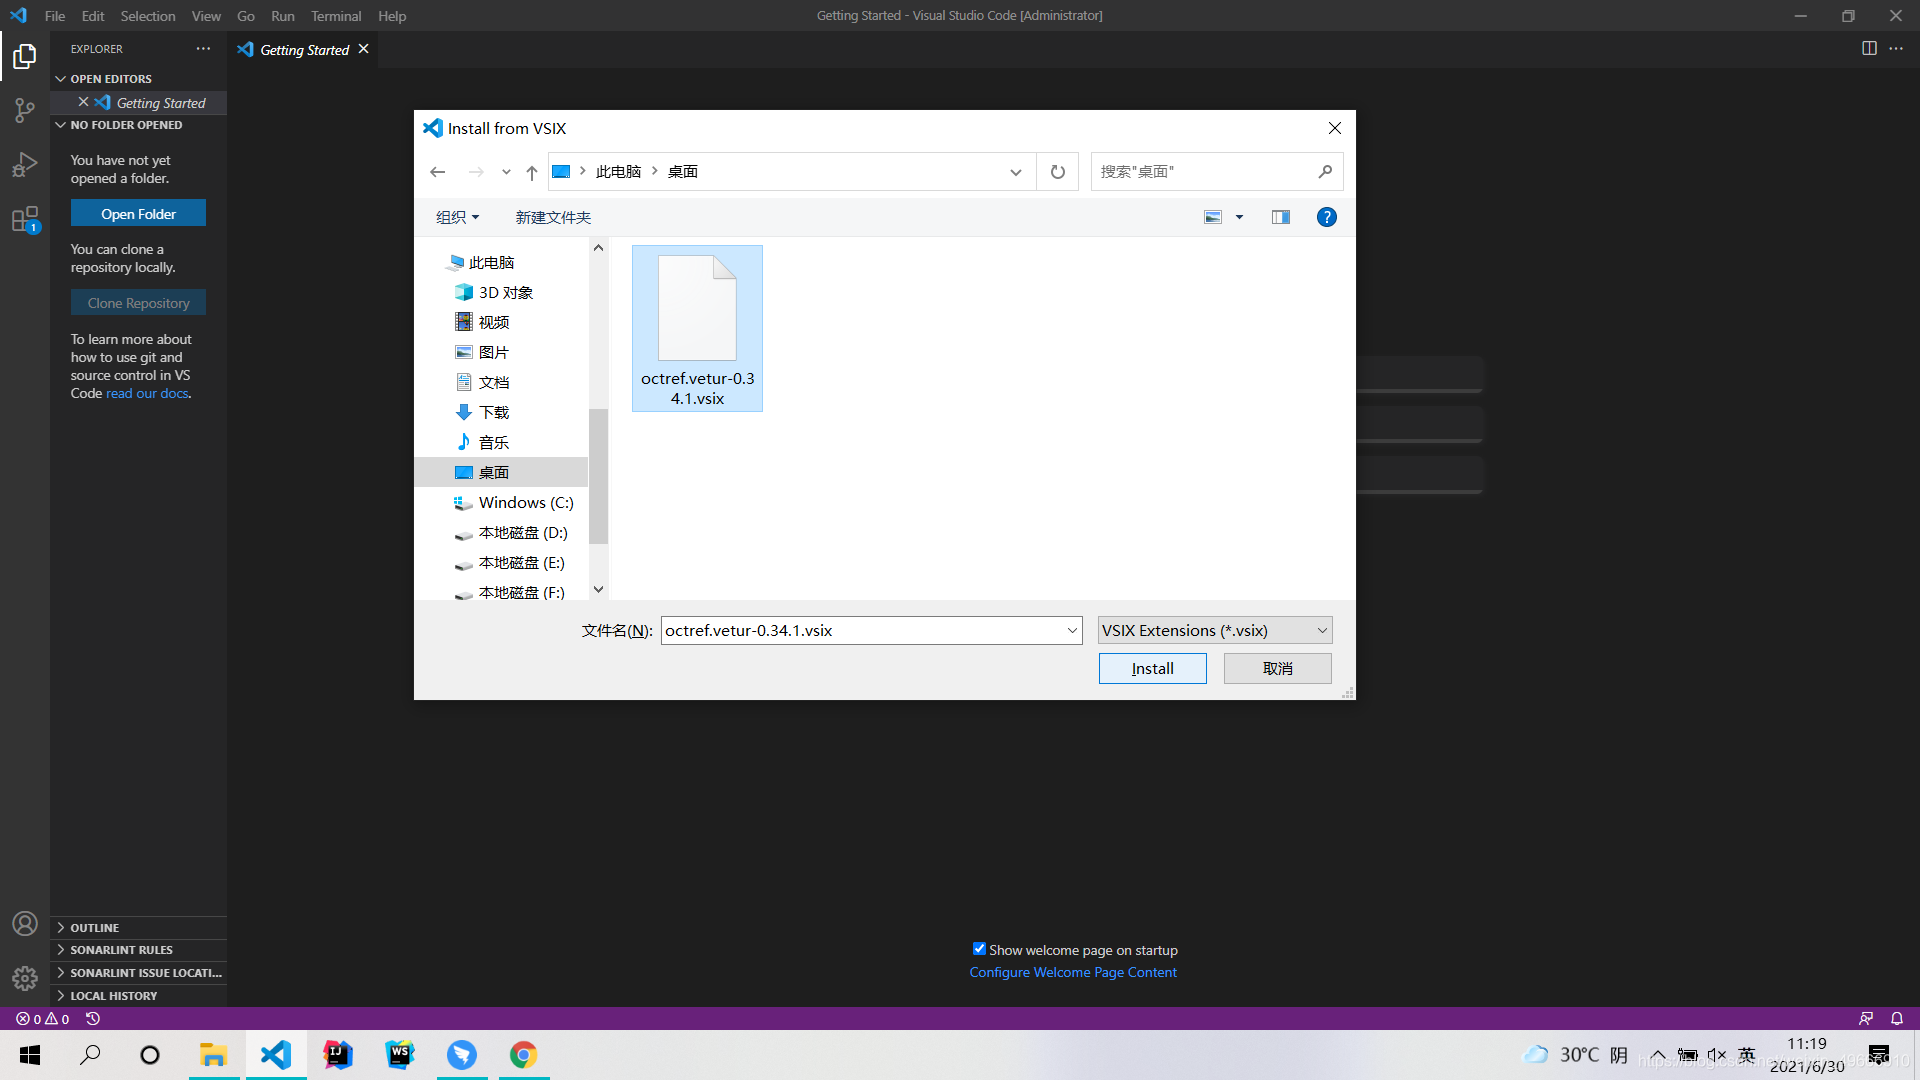Click the notifications bell in status bar

coord(1896,1018)
